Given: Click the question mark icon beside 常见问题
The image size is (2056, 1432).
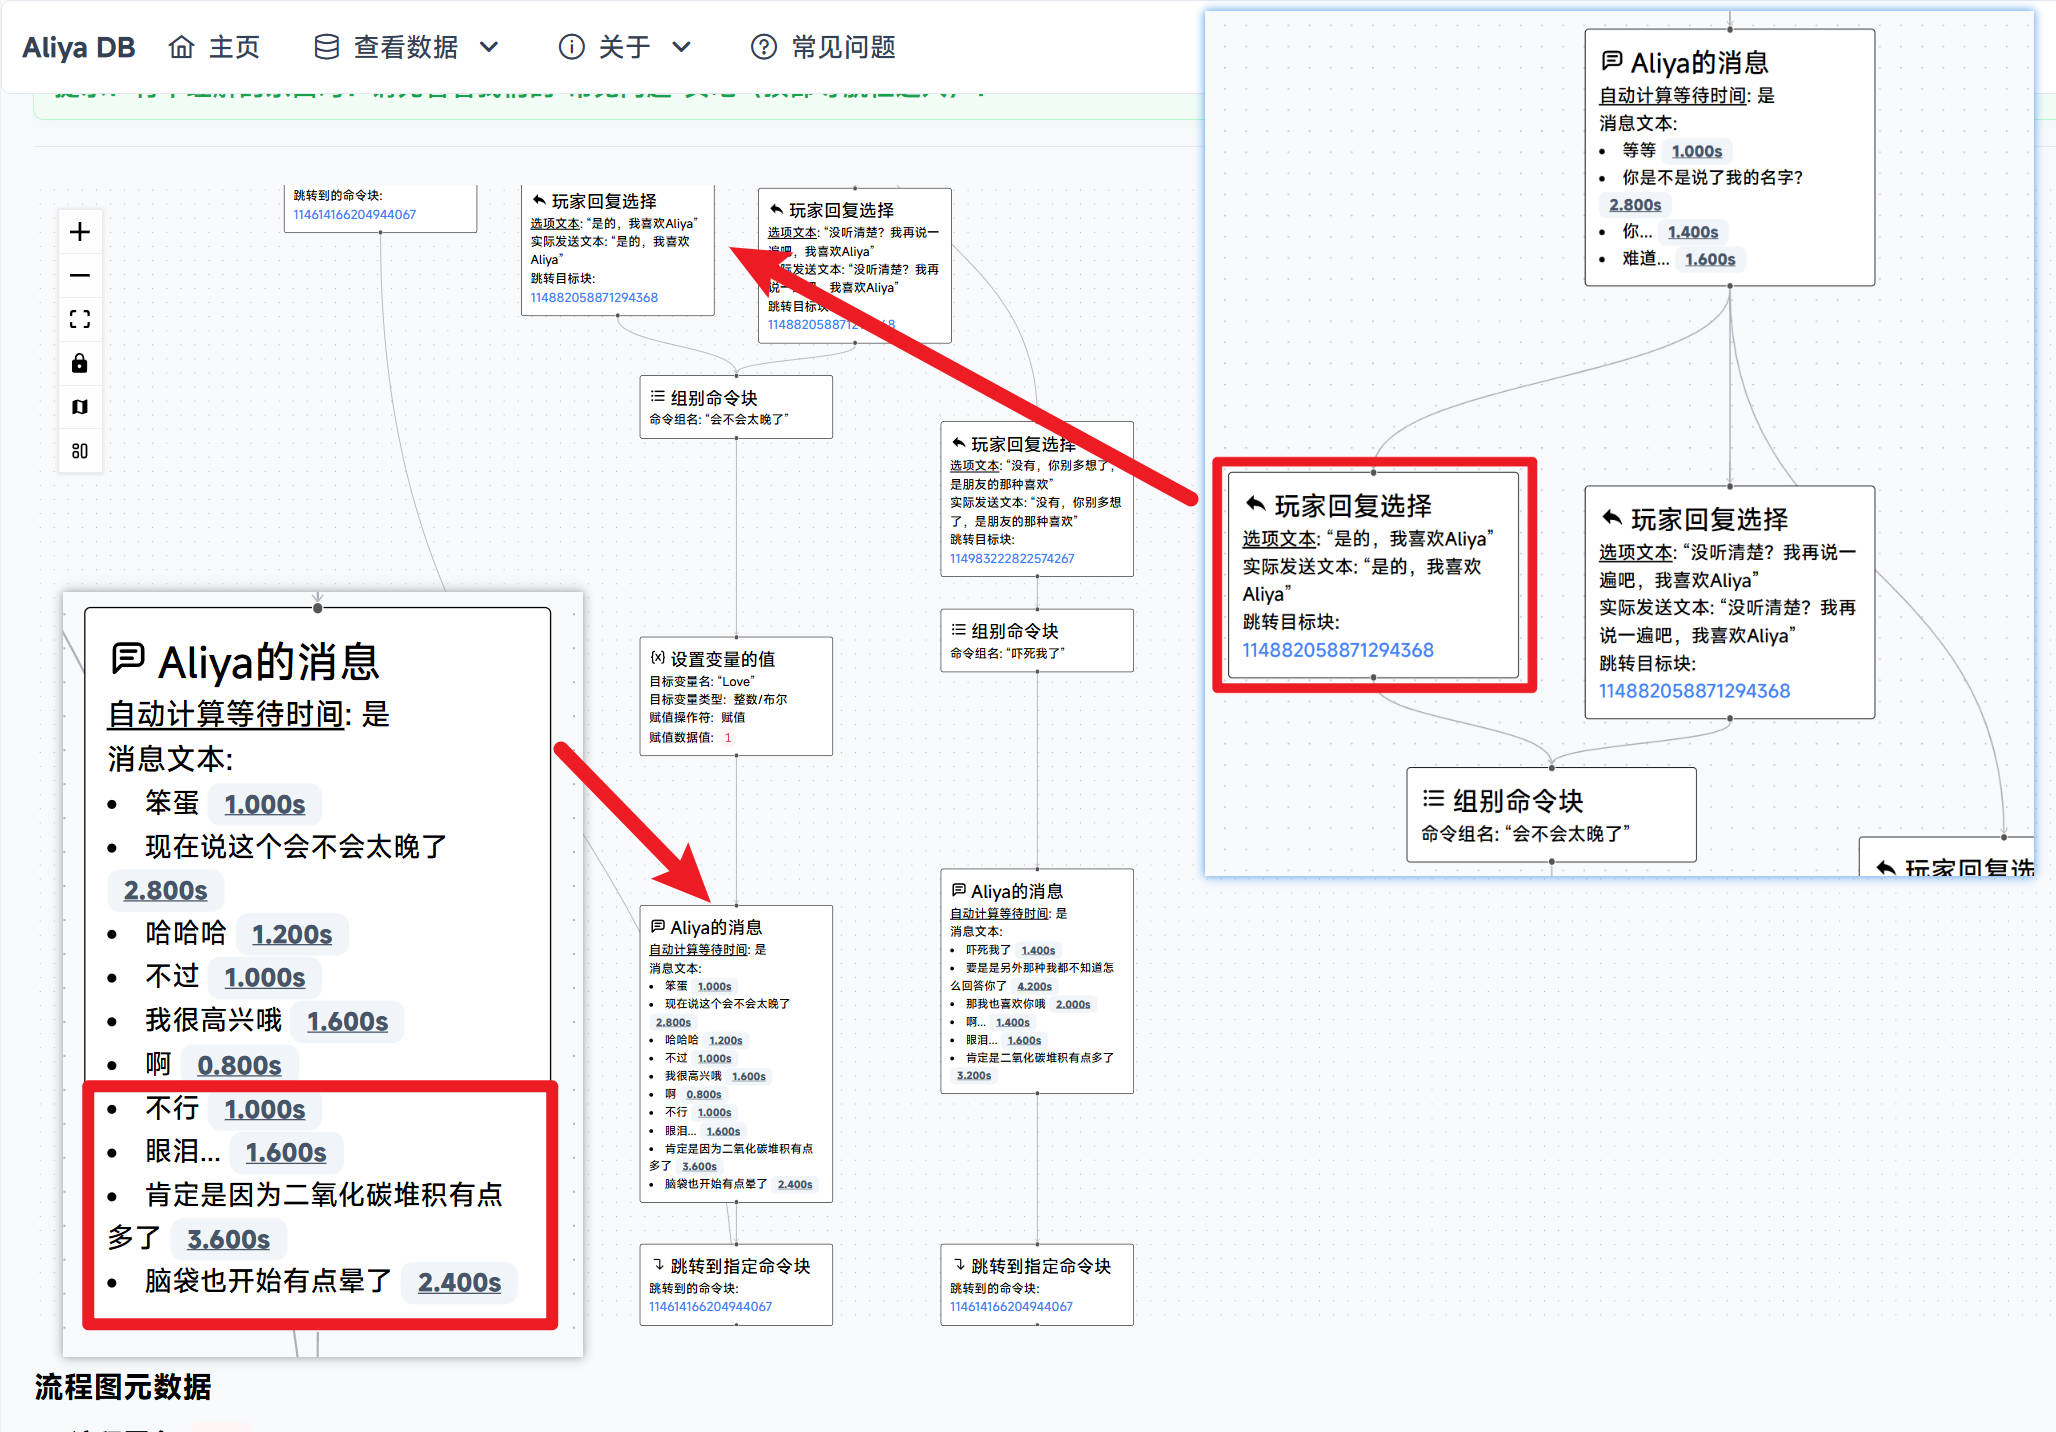Looking at the screenshot, I should pos(763,47).
